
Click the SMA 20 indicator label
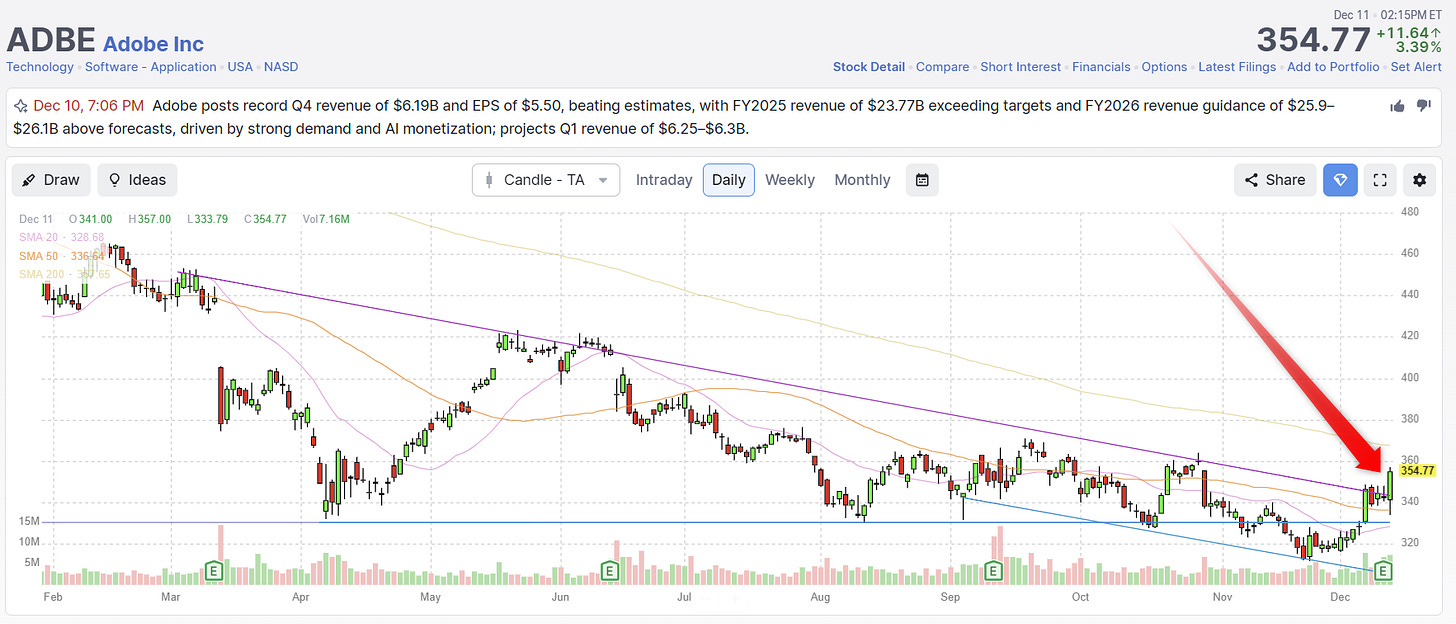[x=61, y=237]
